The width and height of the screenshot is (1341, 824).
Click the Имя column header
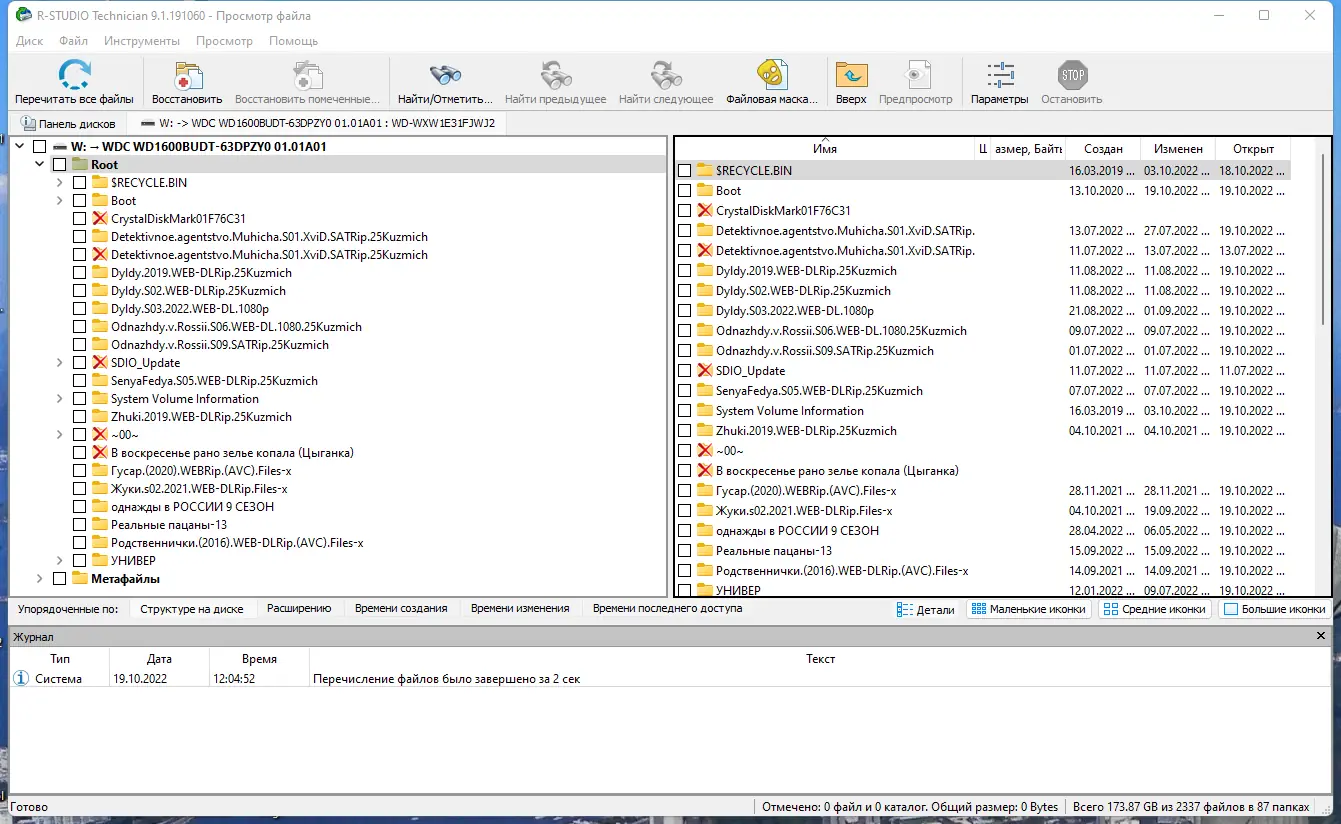(x=825, y=149)
